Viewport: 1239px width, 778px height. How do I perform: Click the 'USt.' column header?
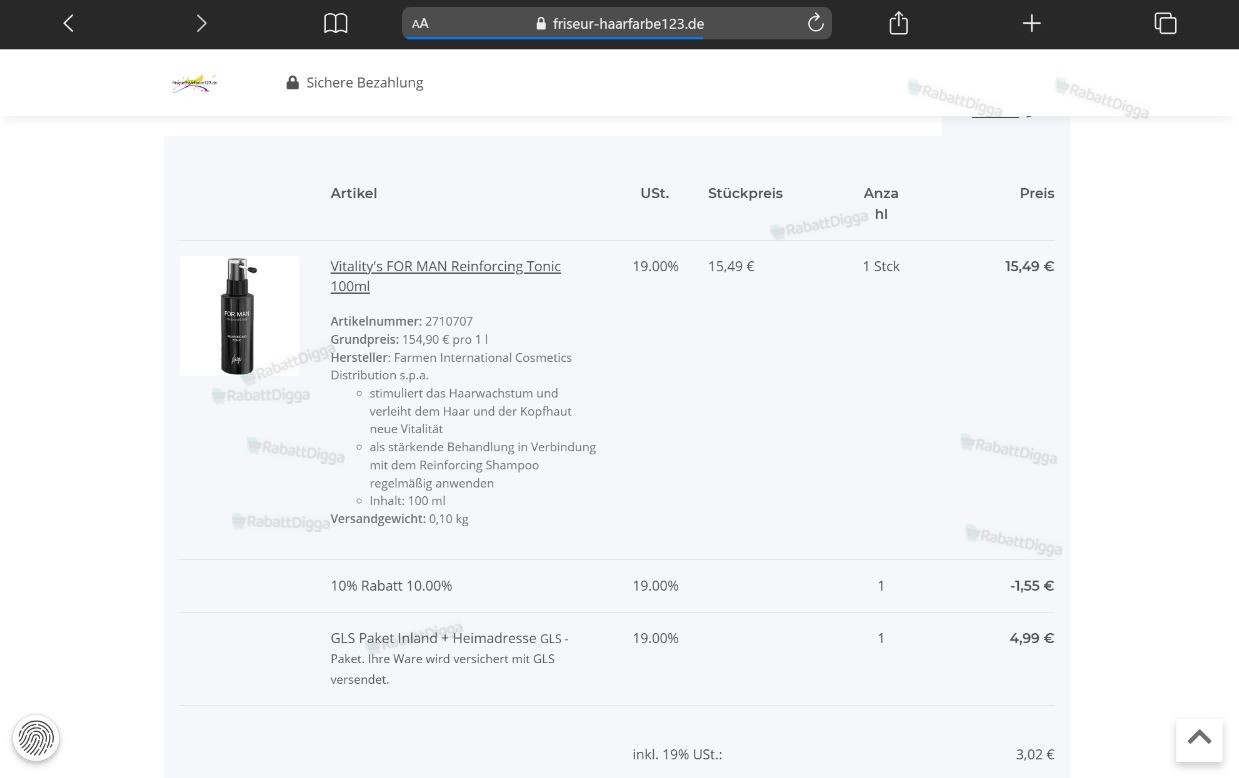pos(655,193)
